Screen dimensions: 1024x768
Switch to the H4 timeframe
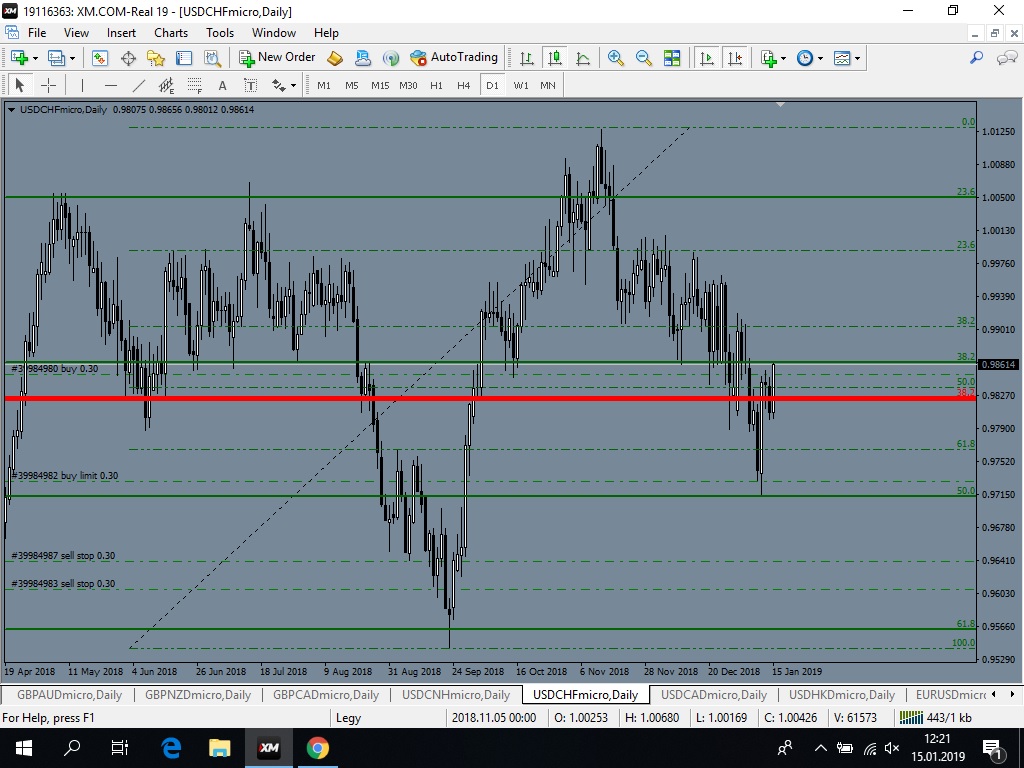click(x=463, y=85)
